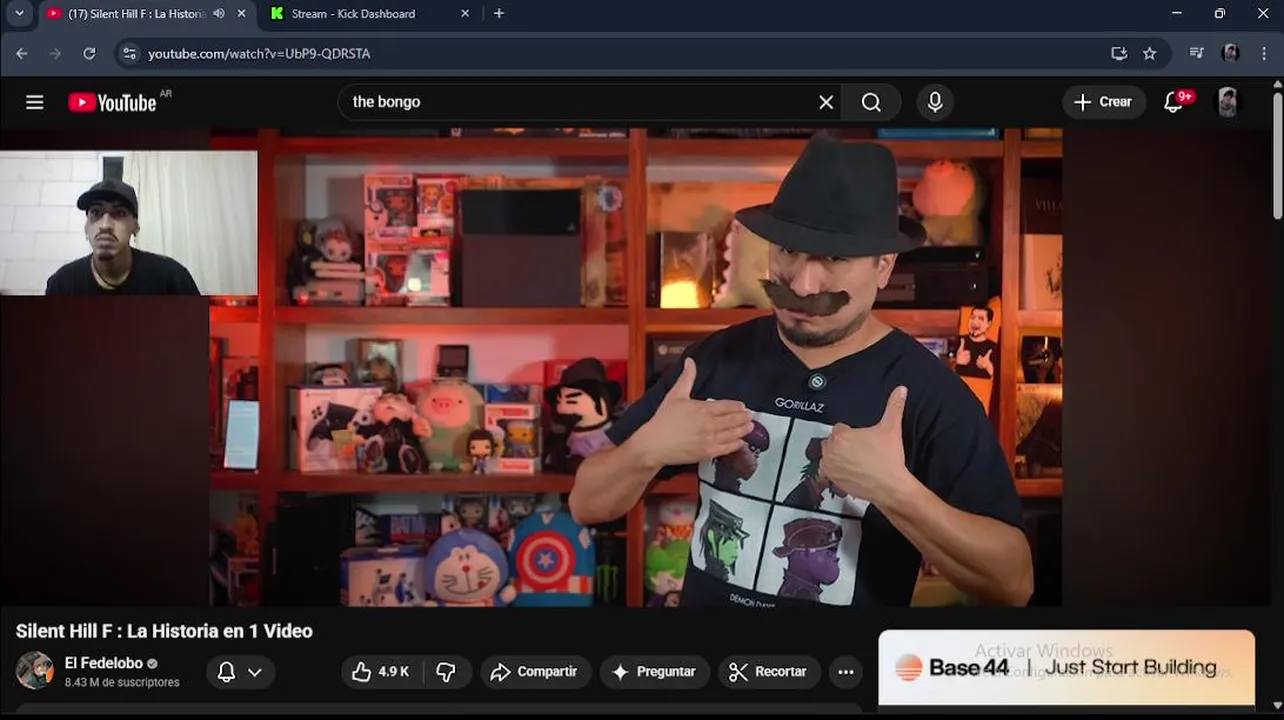The width and height of the screenshot is (1284, 720).
Task: Open the Chrome profile avatar
Action: [1231, 54]
